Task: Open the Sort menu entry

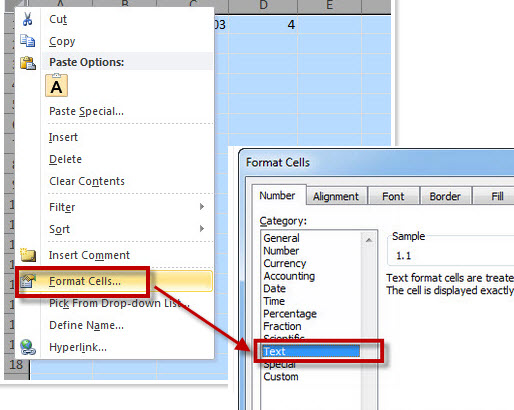Action: pos(59,229)
